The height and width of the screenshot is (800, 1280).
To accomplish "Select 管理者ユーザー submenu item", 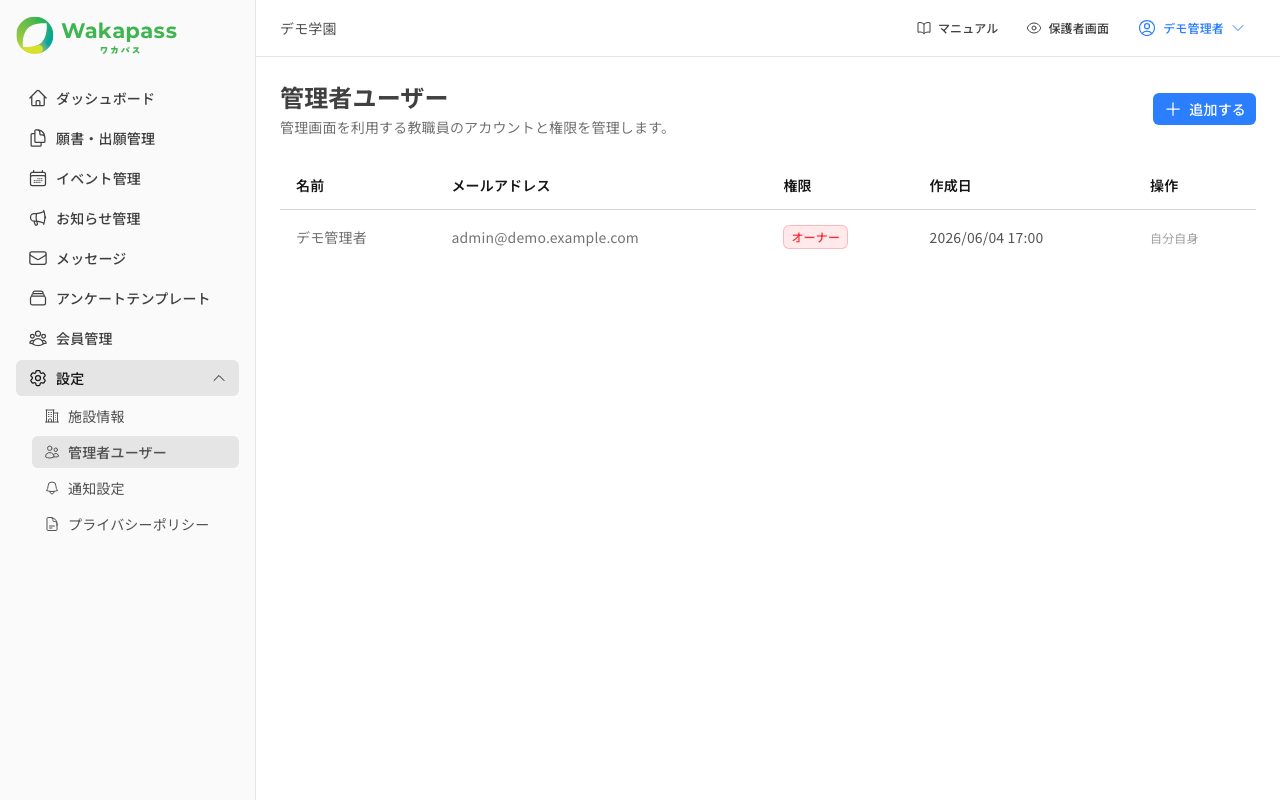I will 135,452.
